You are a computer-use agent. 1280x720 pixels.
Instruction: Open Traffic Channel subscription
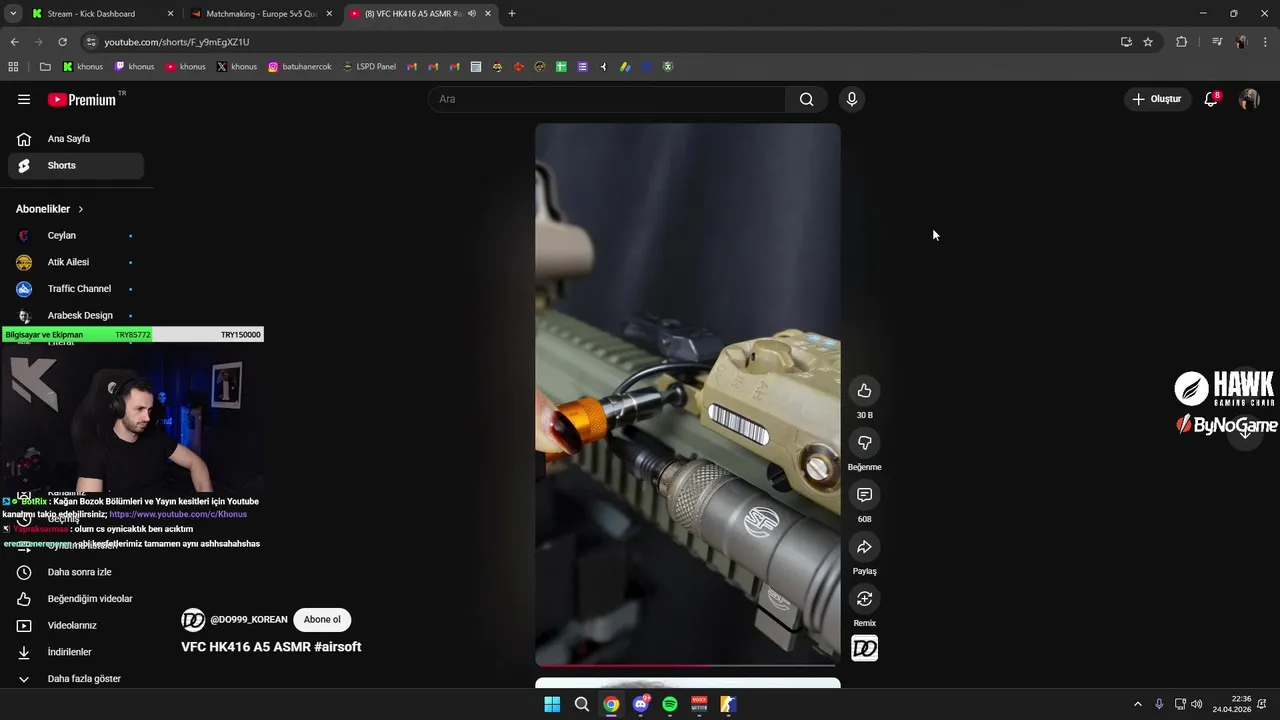[76, 289]
